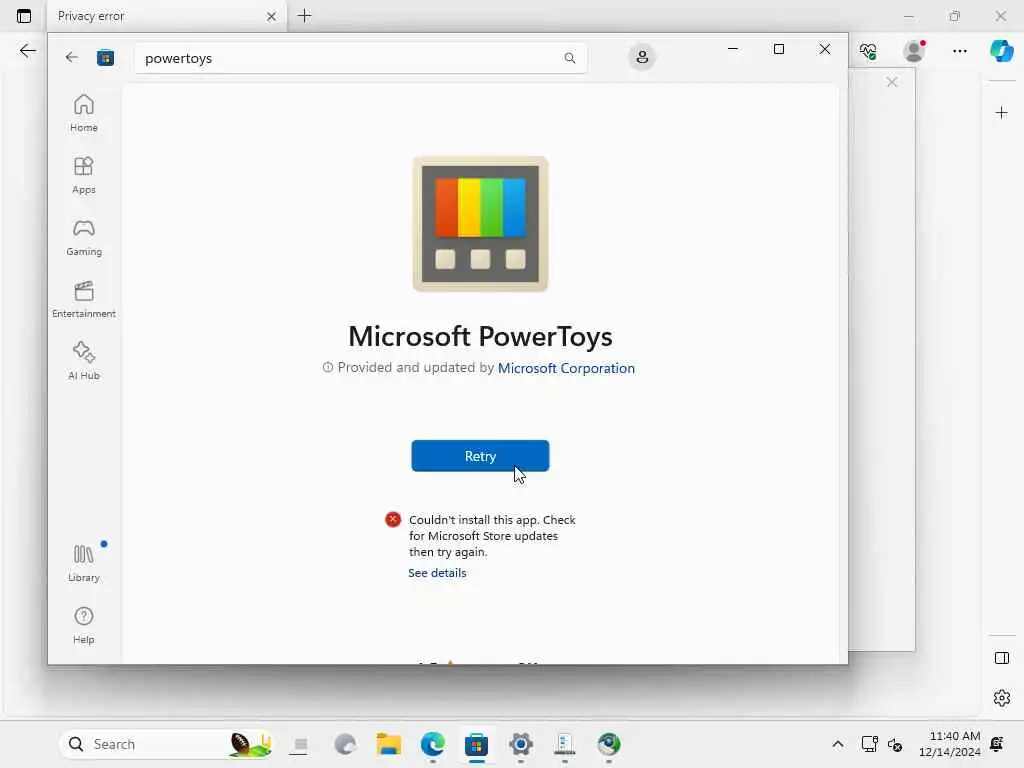The width and height of the screenshot is (1024, 768).
Task: Click the Windows taskbar Search box
Action: point(167,744)
